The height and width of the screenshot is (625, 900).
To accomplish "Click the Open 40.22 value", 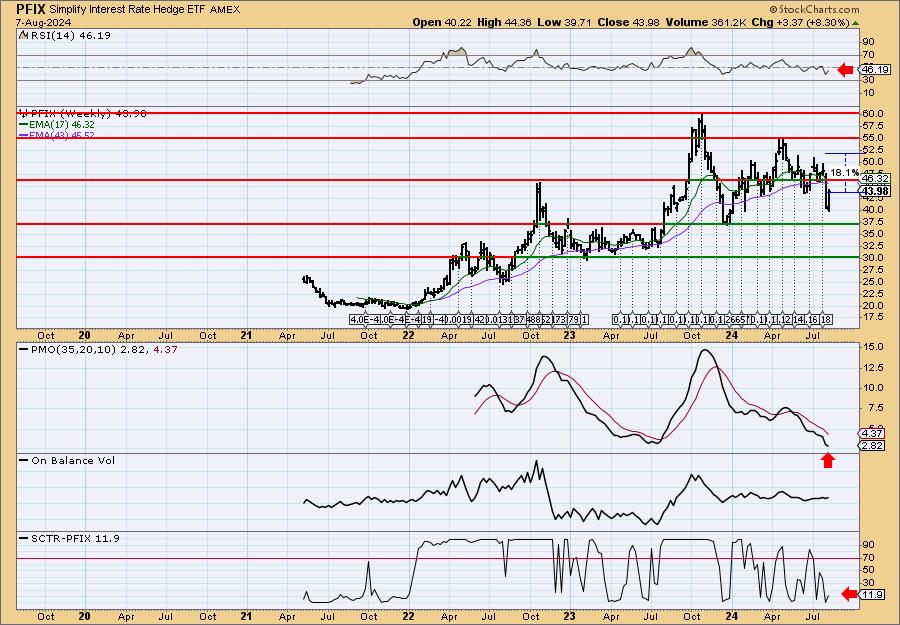I will point(443,22).
